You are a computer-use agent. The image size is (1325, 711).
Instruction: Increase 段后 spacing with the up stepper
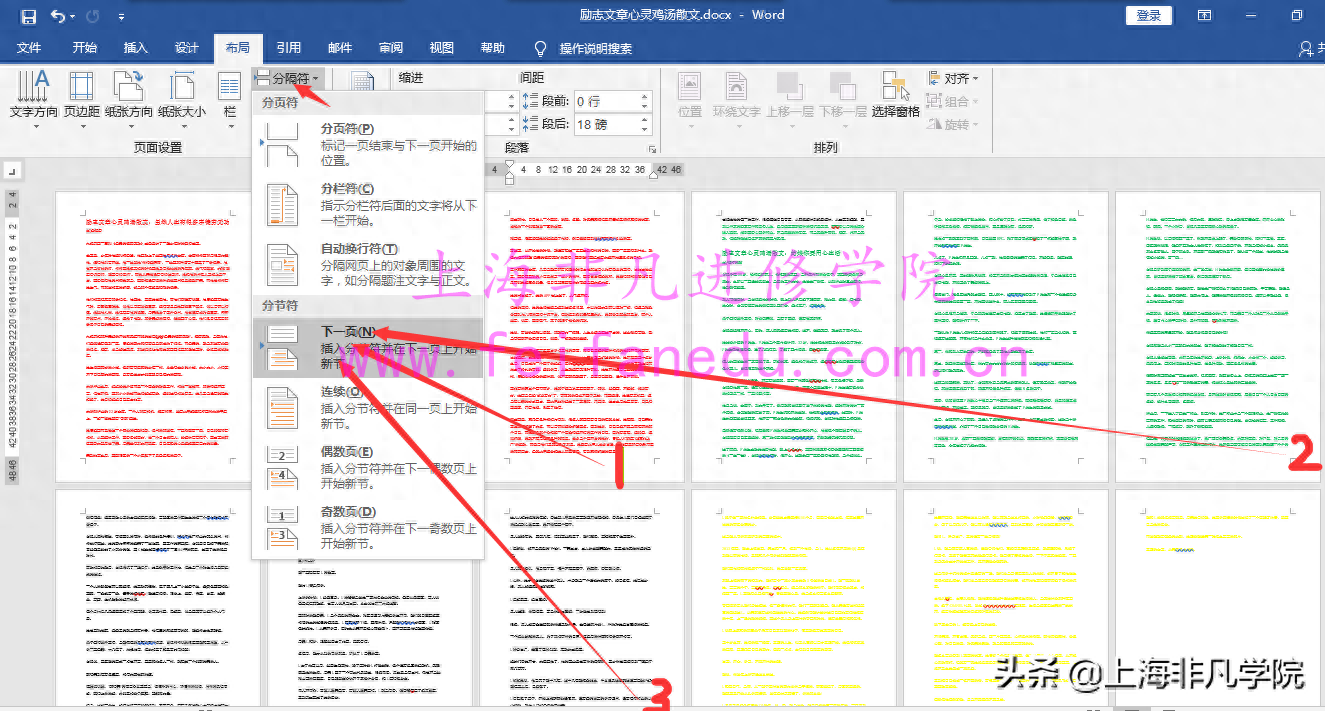click(644, 120)
